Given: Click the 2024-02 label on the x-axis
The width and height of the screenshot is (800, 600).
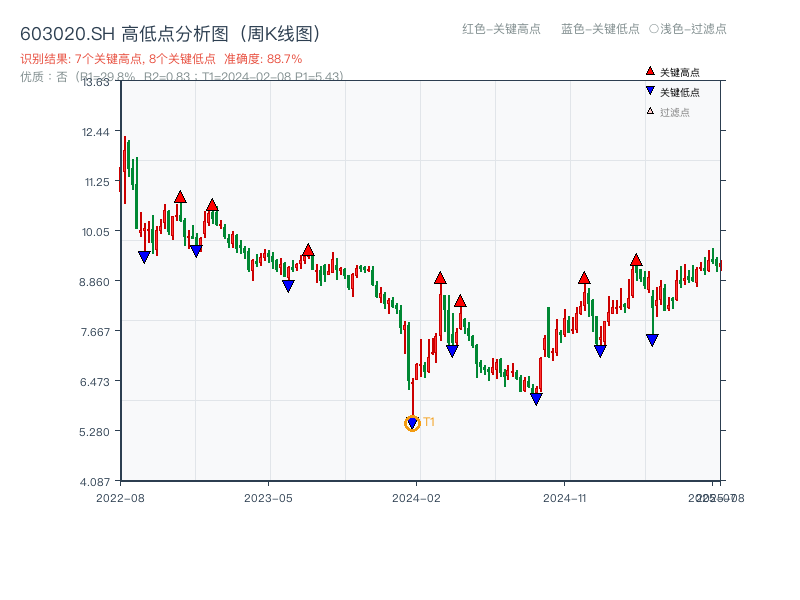Looking at the screenshot, I should (x=417, y=496).
